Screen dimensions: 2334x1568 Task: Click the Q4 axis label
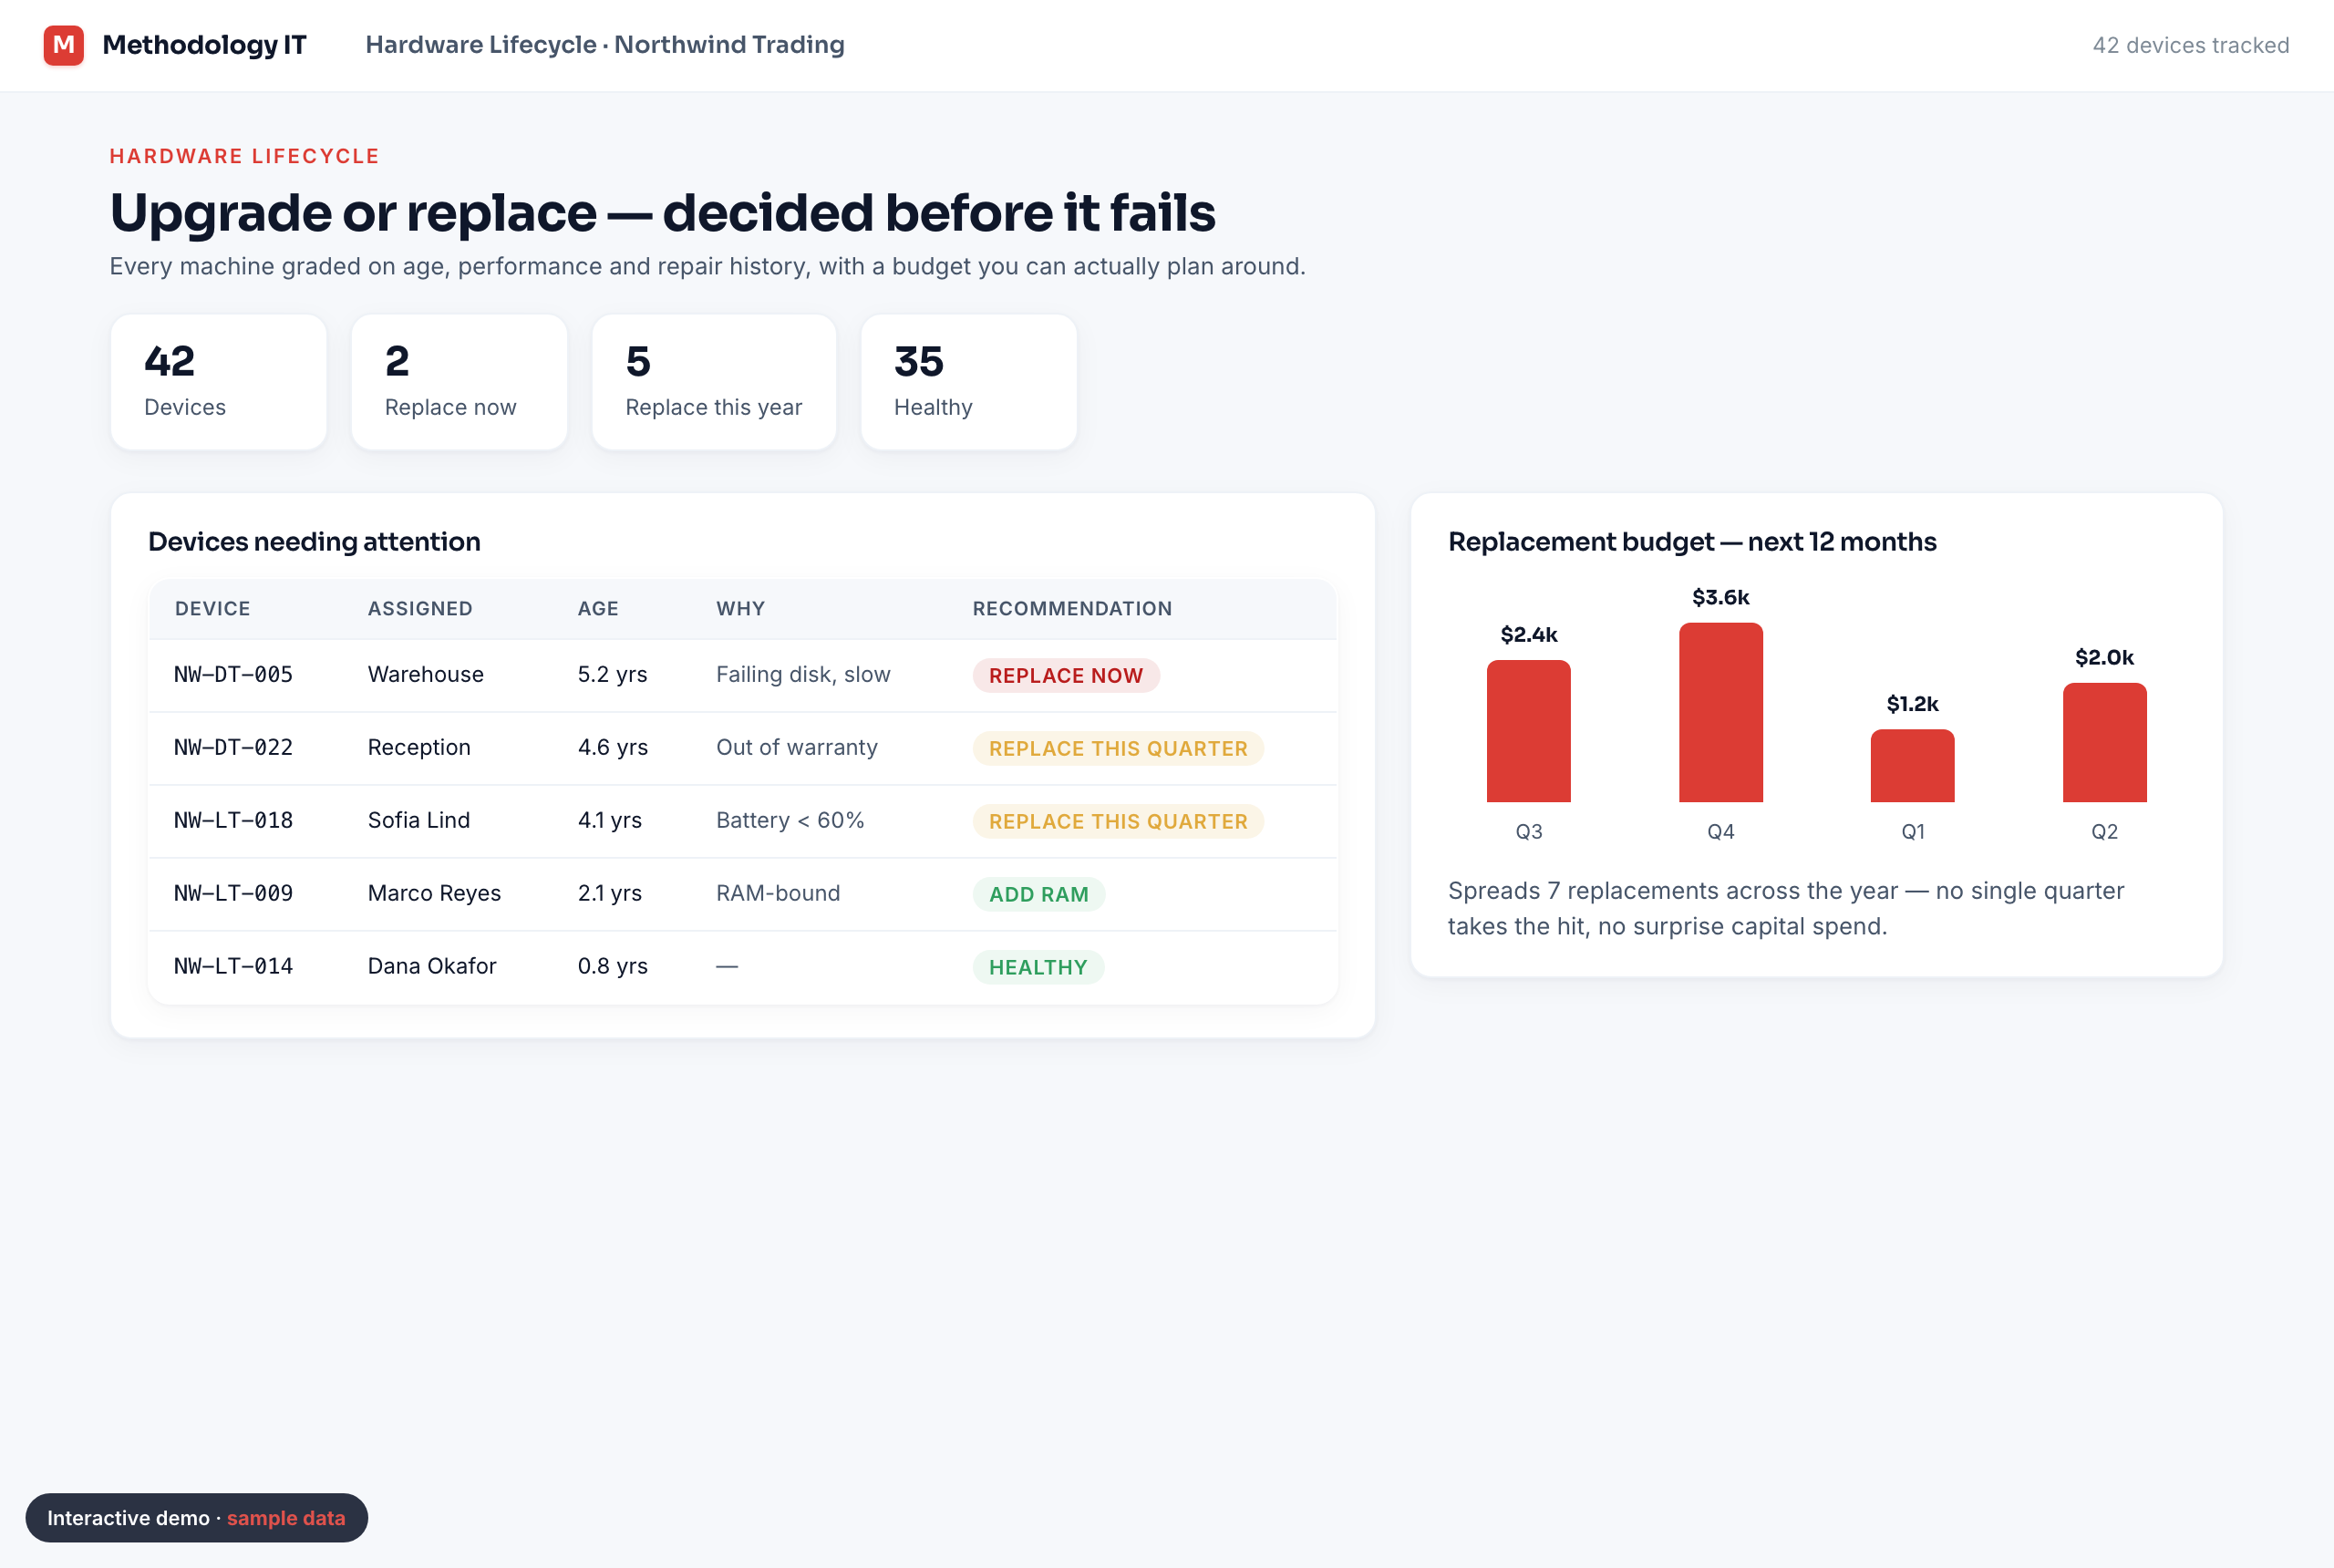[1721, 832]
